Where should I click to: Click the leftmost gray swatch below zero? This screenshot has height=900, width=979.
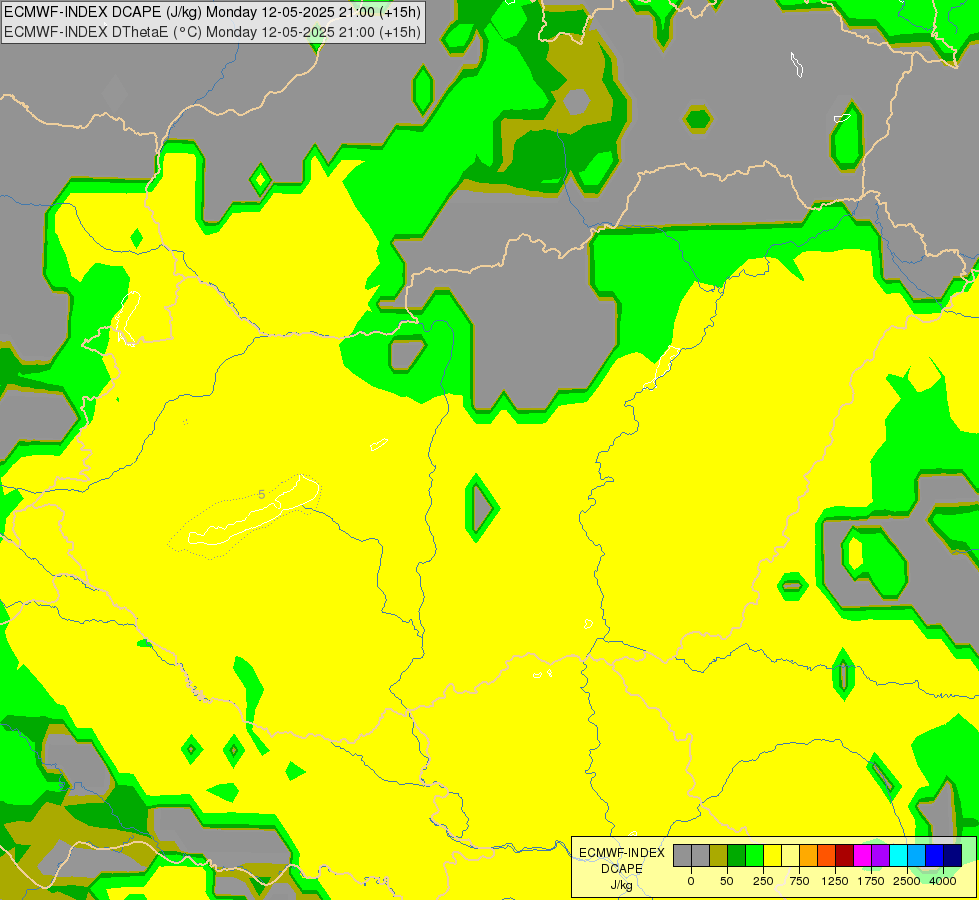point(682,855)
